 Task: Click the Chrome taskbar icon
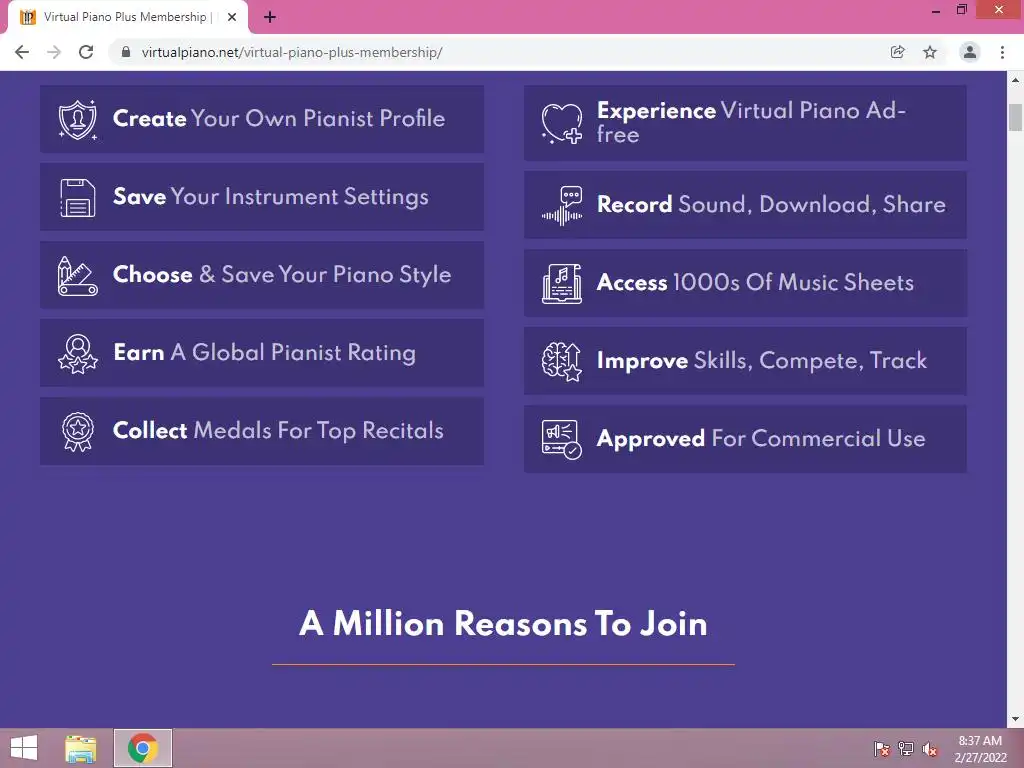(143, 748)
